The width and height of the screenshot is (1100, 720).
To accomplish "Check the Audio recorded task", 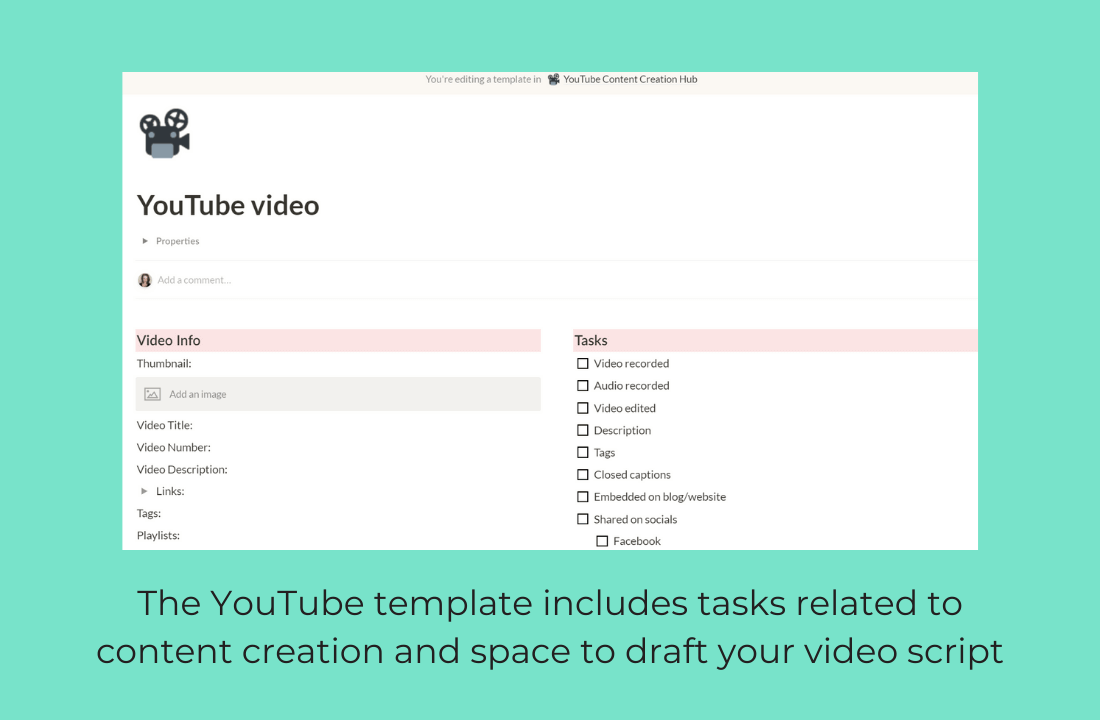I will pyautogui.click(x=583, y=385).
